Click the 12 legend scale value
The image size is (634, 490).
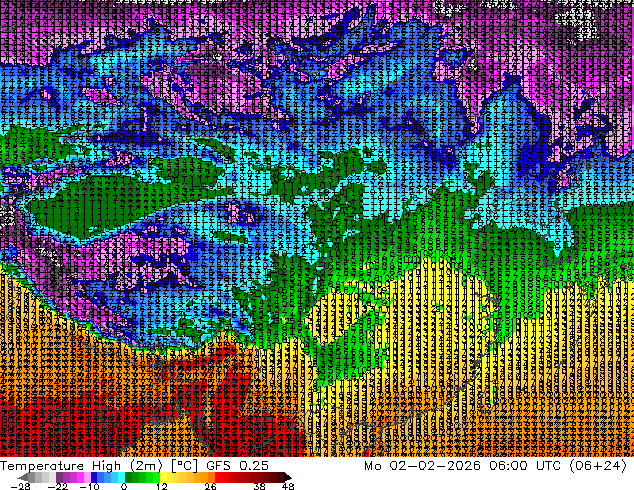[162, 486]
